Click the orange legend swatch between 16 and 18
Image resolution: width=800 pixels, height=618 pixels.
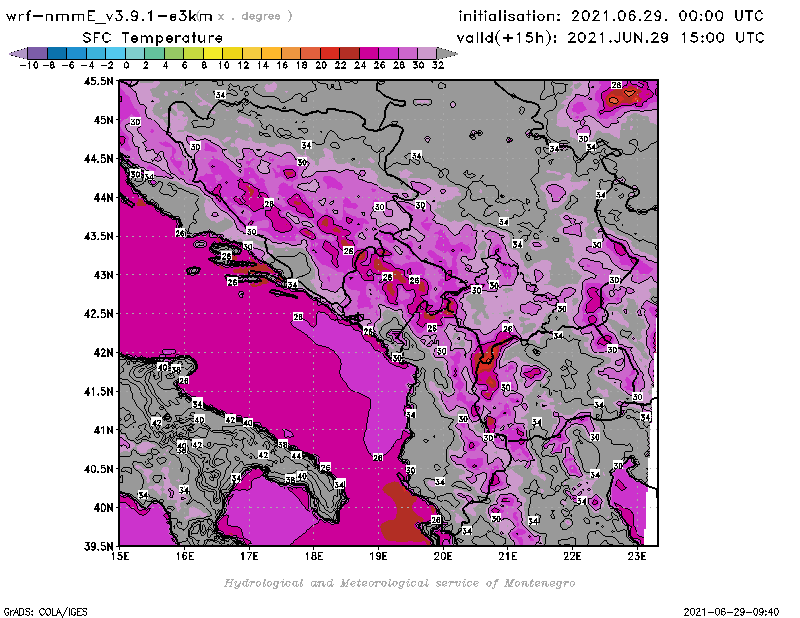pos(291,54)
